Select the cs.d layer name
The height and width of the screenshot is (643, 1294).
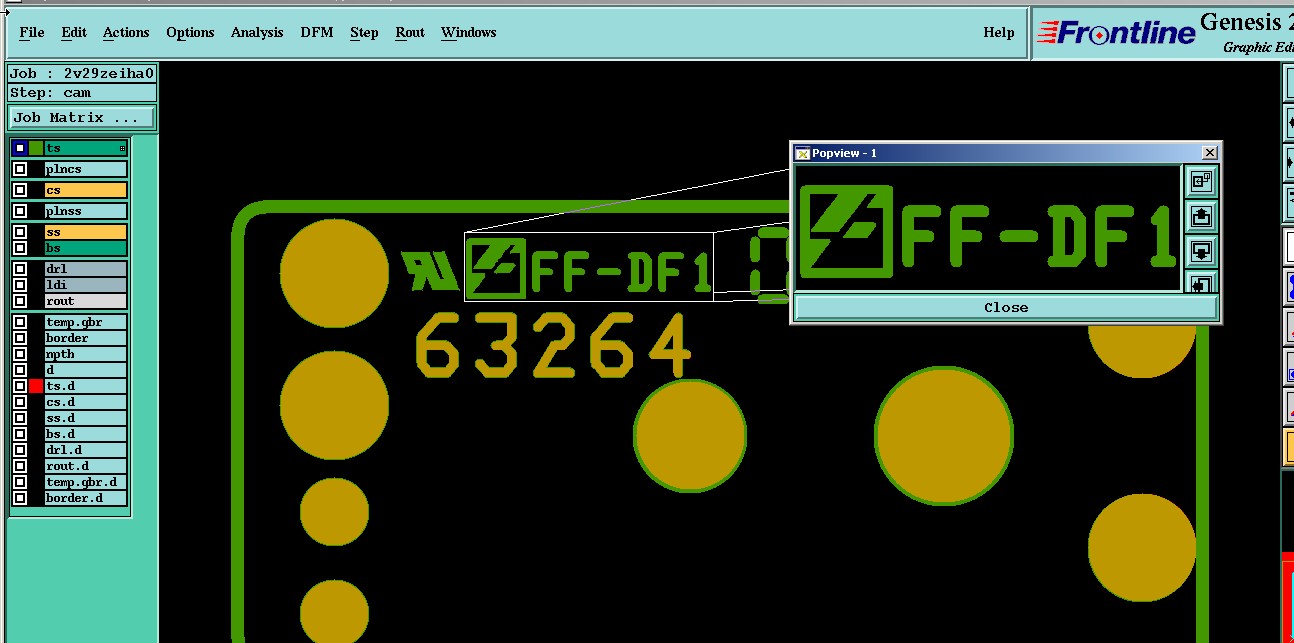(86, 402)
